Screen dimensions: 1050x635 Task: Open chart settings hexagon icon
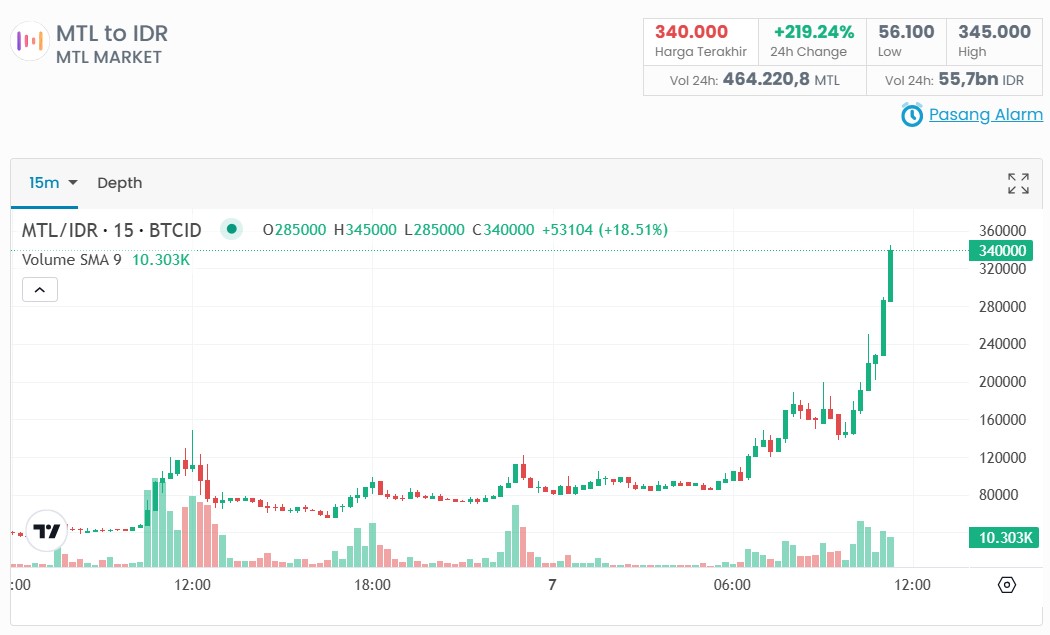[1006, 585]
